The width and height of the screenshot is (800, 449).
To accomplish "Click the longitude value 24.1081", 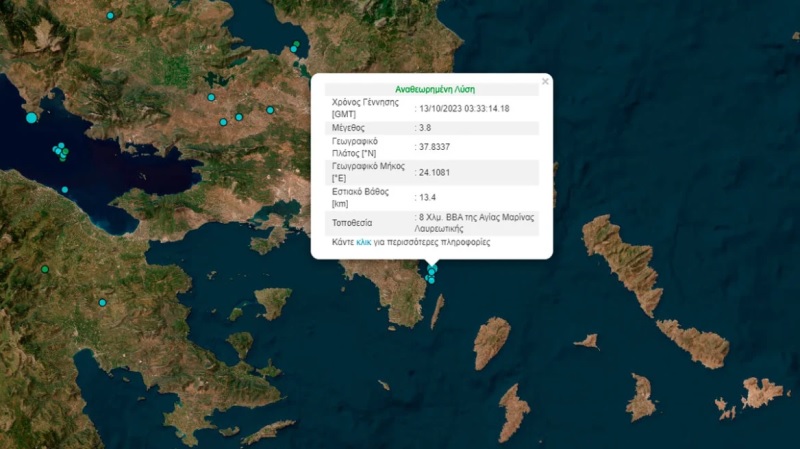I will pyautogui.click(x=434, y=173).
